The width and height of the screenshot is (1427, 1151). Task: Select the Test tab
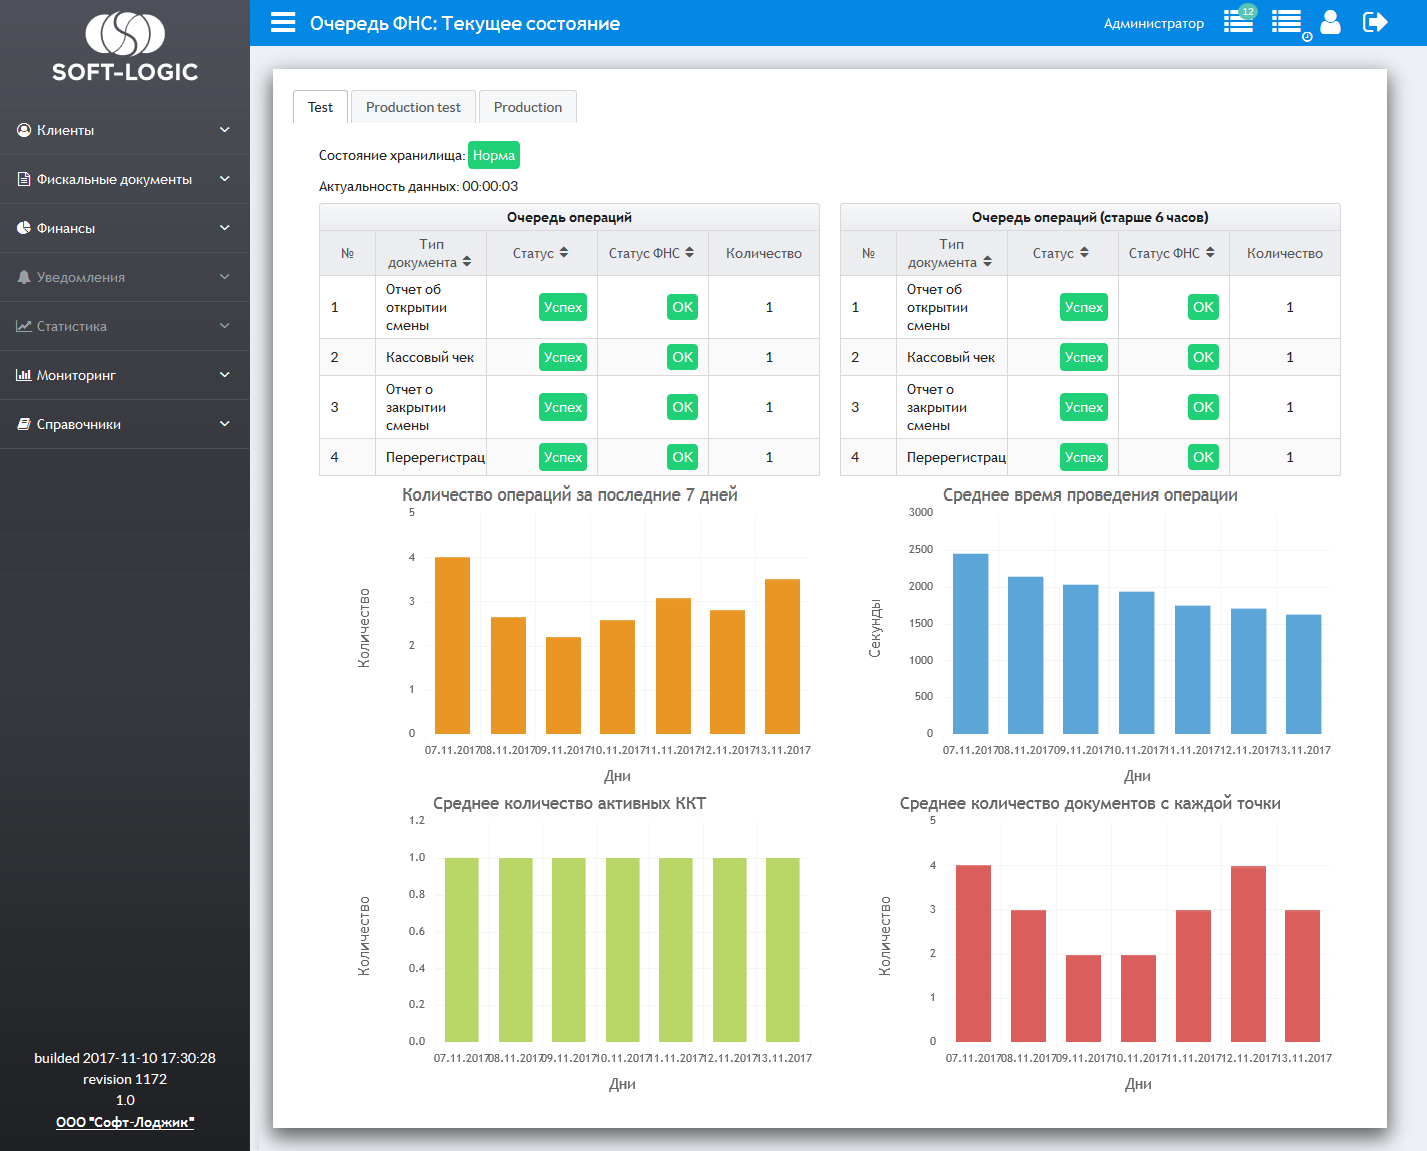[x=320, y=107]
